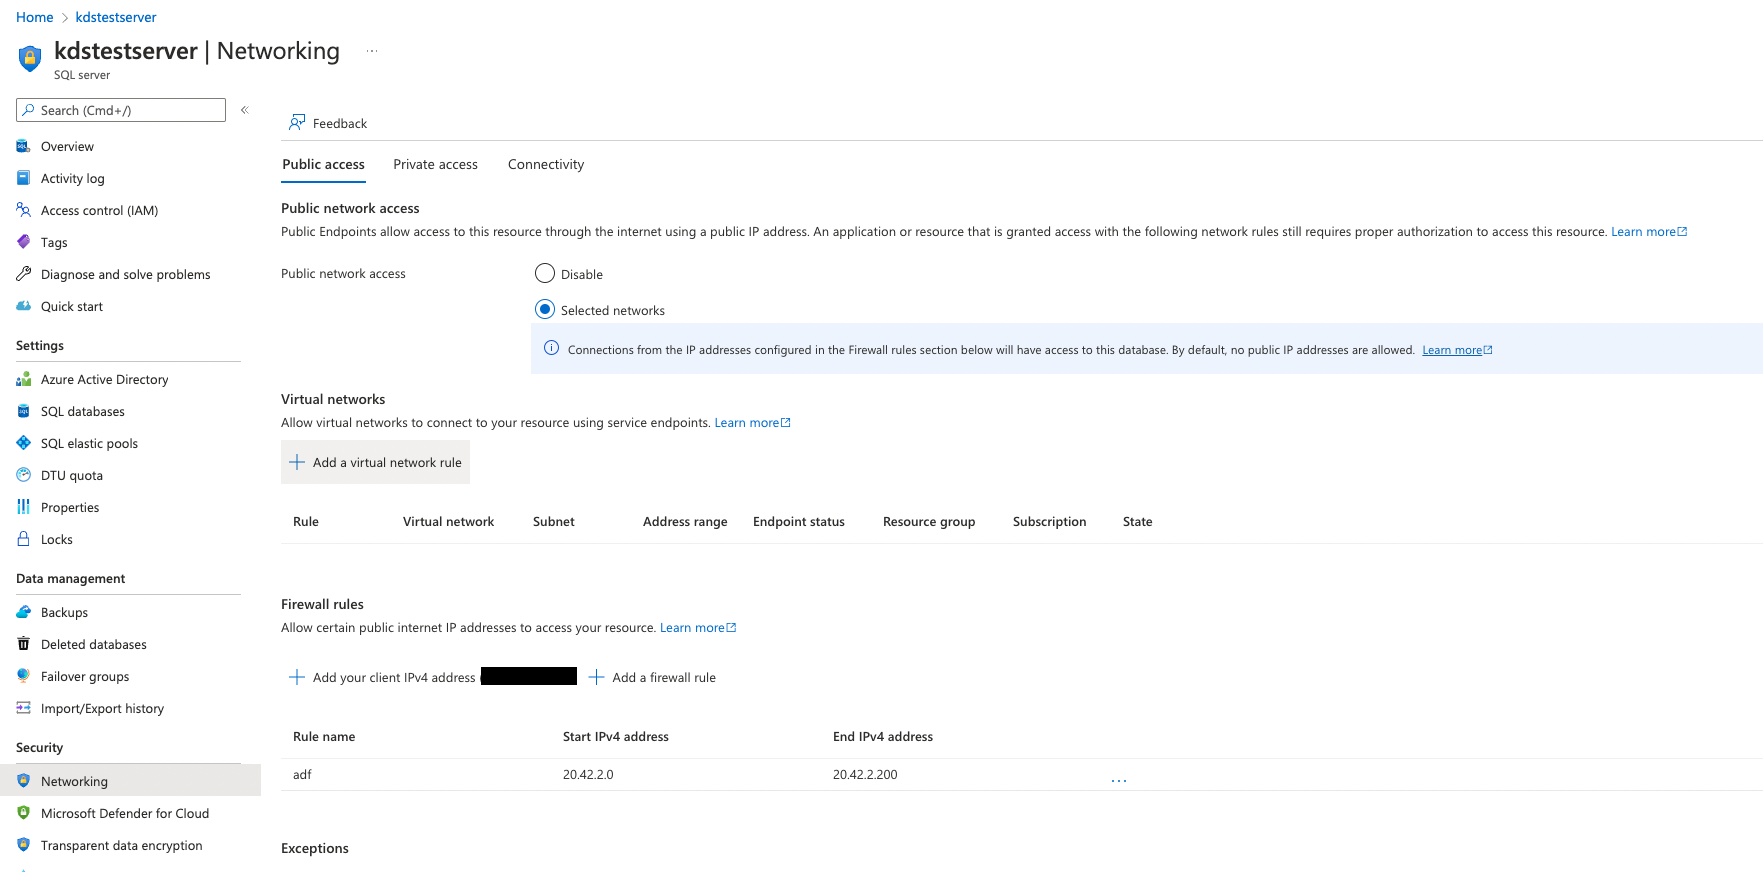Collapse the left sidebar menu
This screenshot has height=872, width=1763.
(x=244, y=110)
